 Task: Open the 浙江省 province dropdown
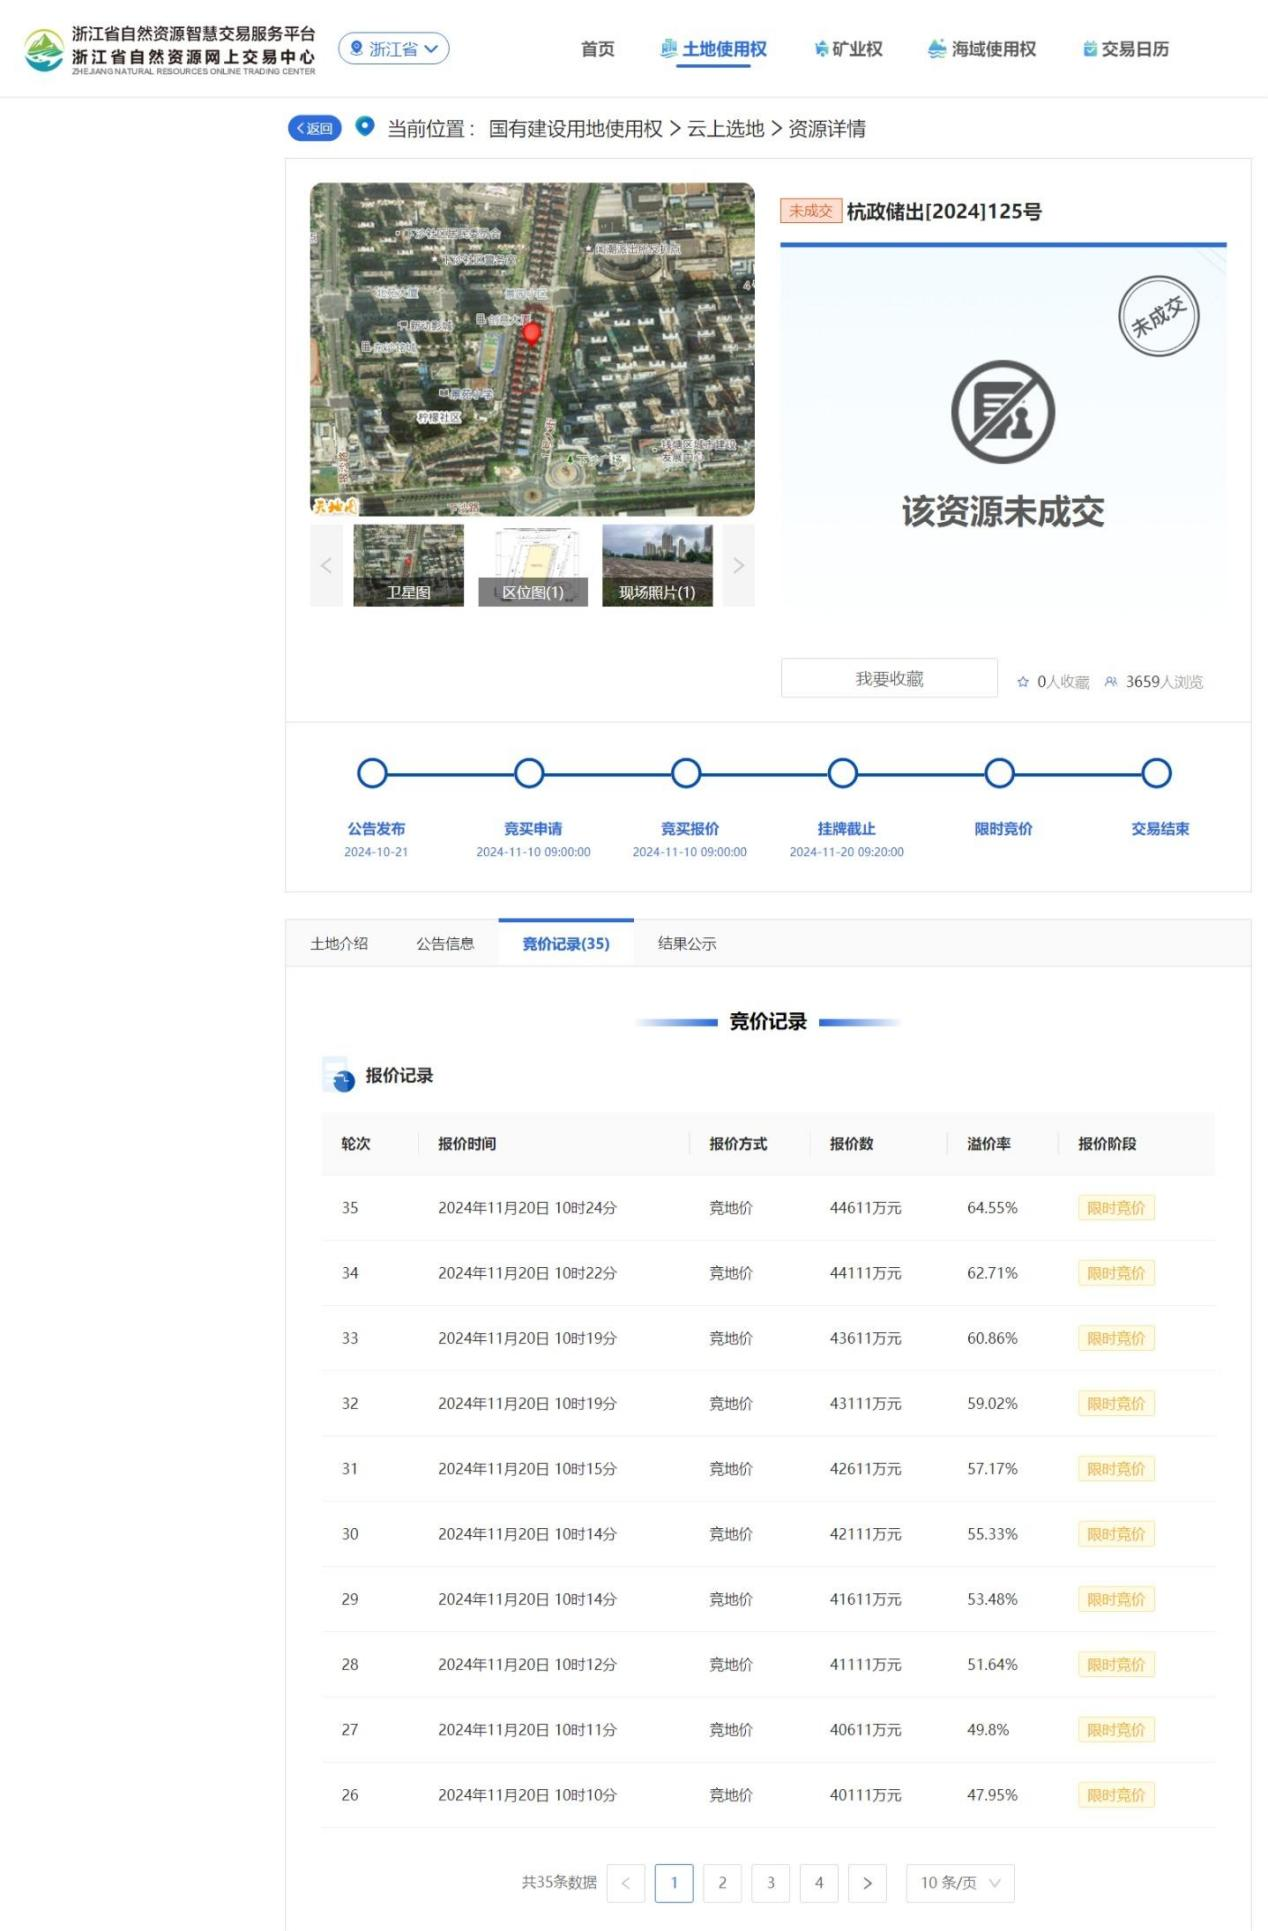pyautogui.click(x=394, y=49)
